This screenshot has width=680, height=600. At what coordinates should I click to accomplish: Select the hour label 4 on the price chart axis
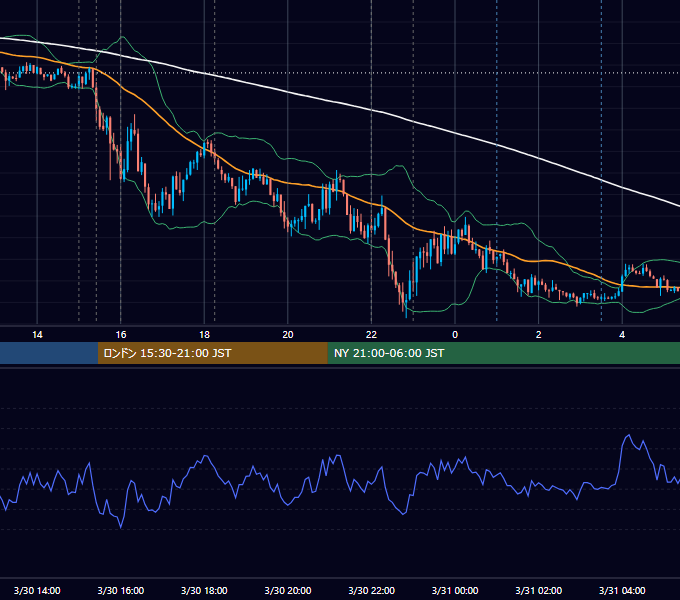622,335
